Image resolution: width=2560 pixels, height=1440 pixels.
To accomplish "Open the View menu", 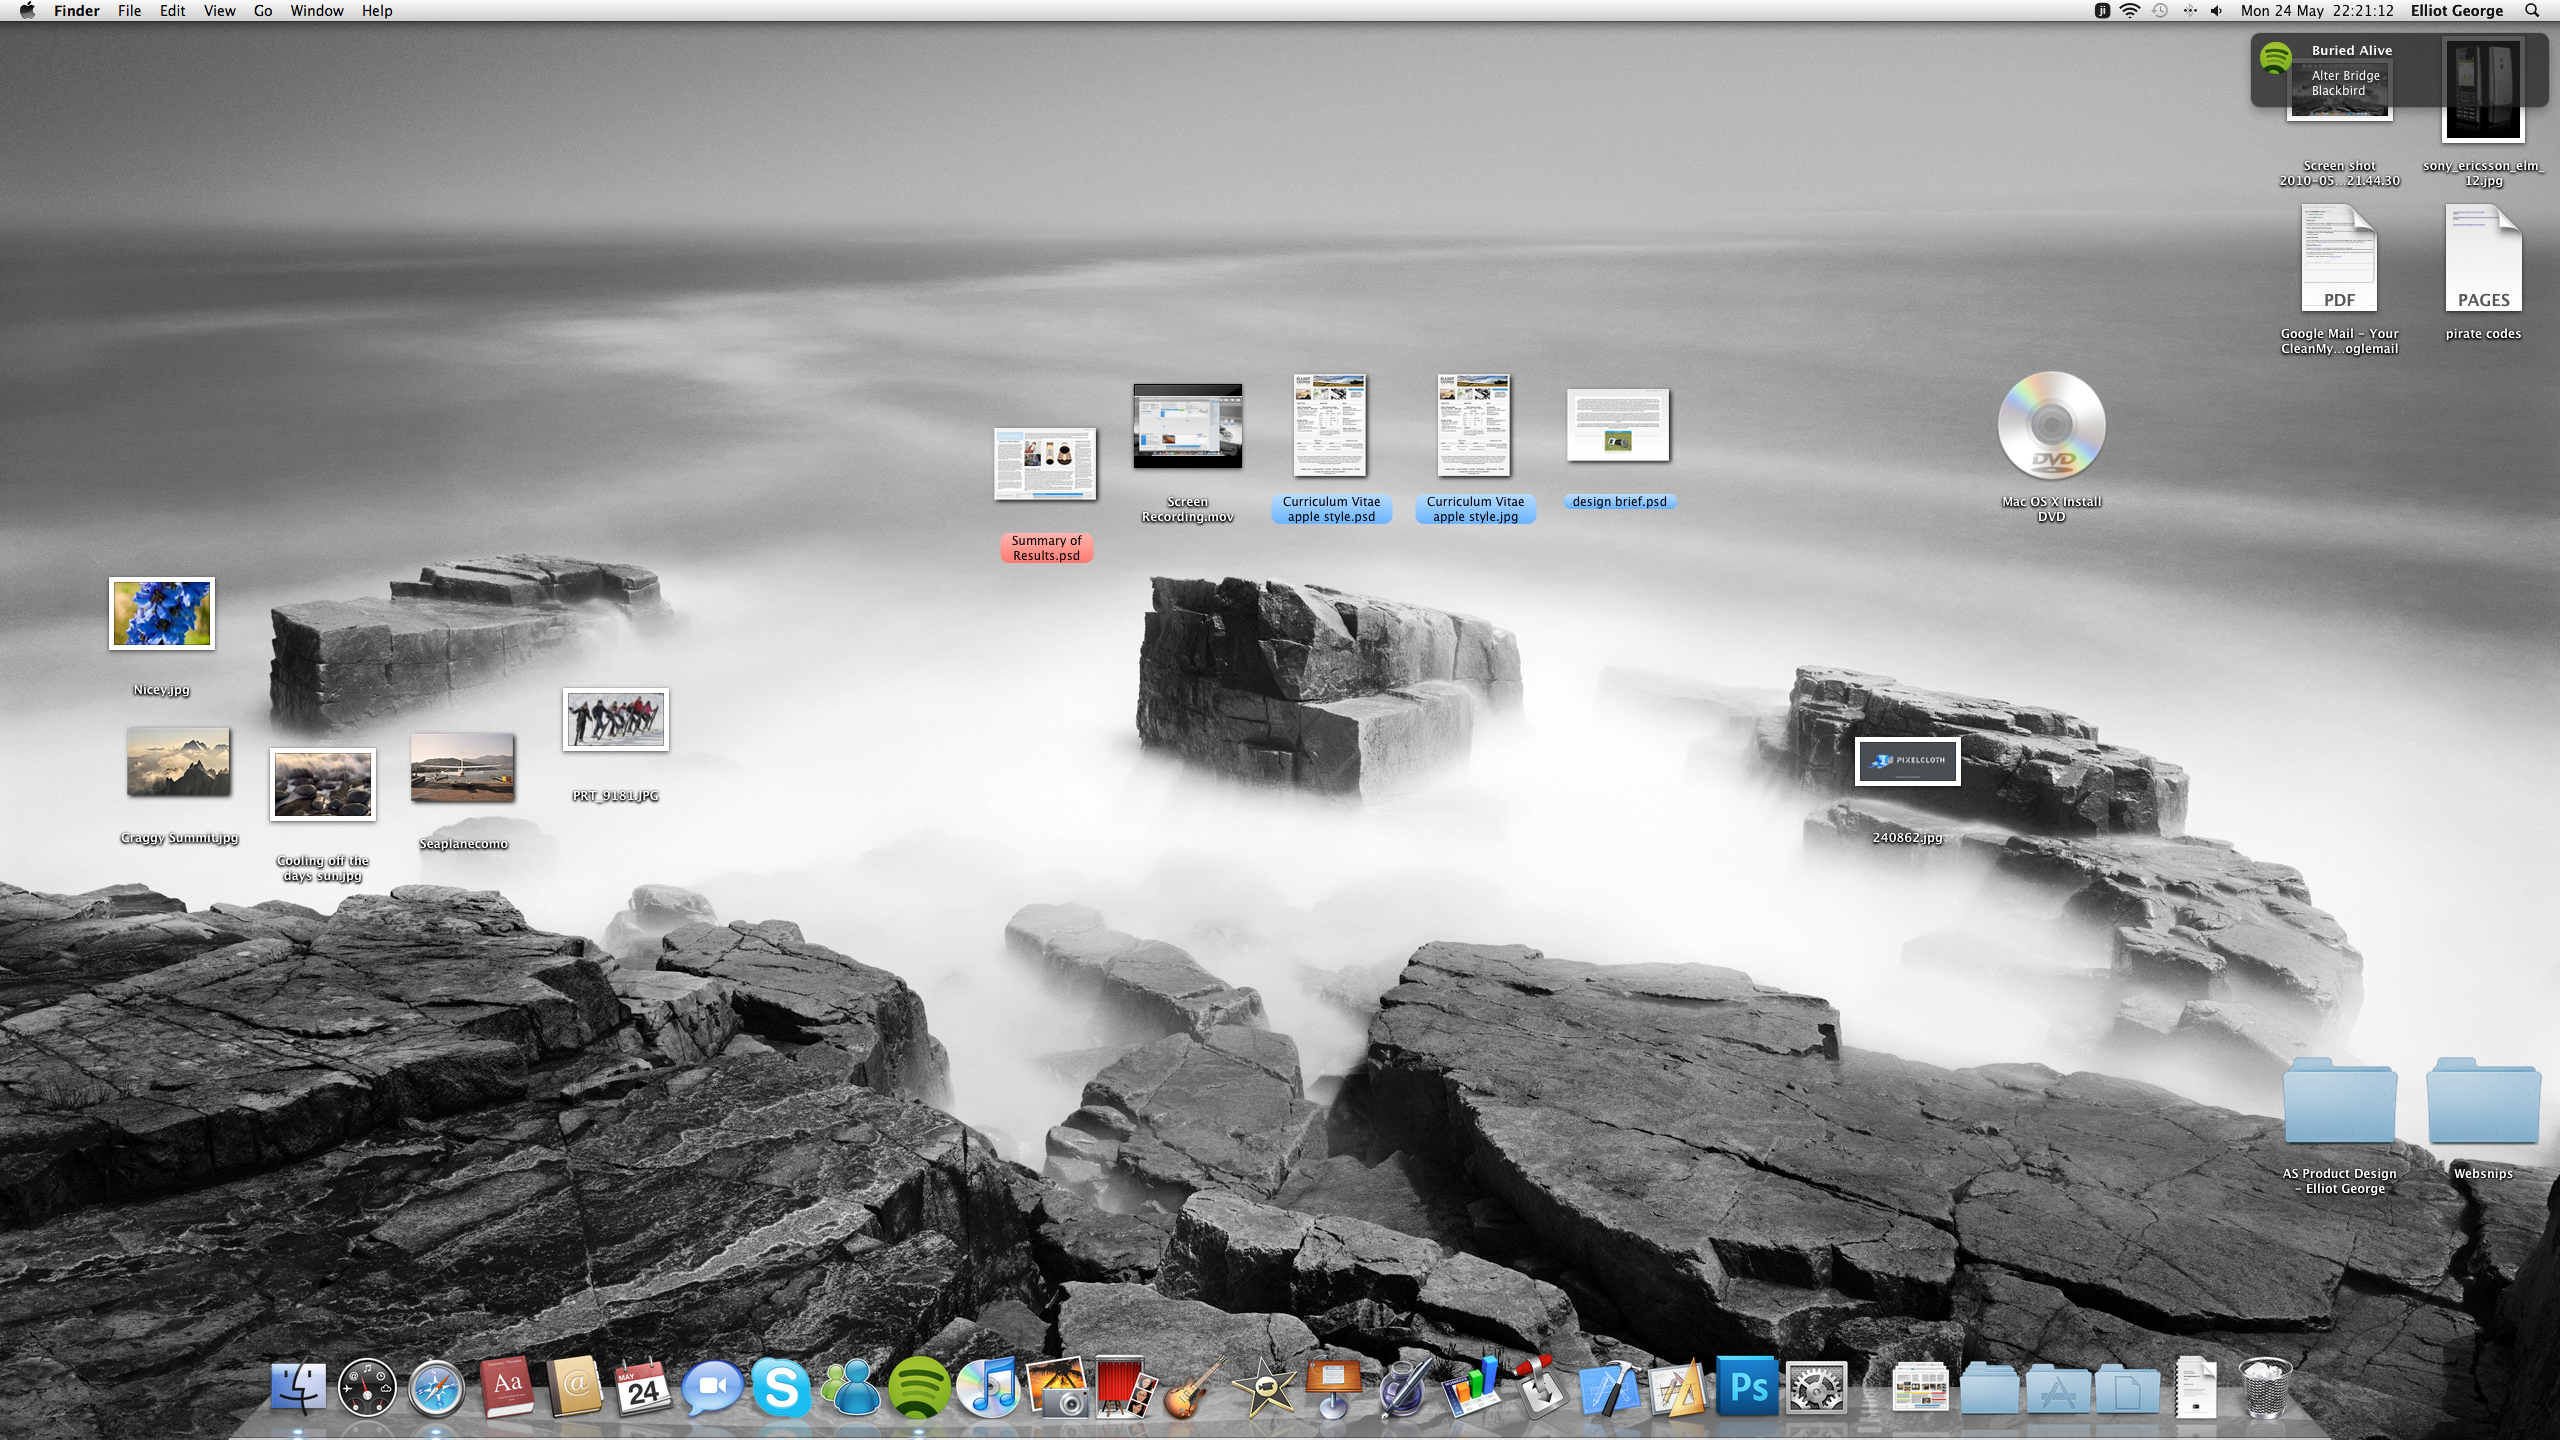I will 219,11.
